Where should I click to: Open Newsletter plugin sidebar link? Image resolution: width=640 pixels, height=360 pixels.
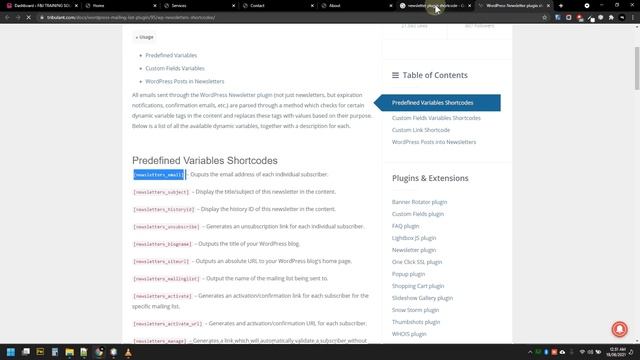(414, 250)
